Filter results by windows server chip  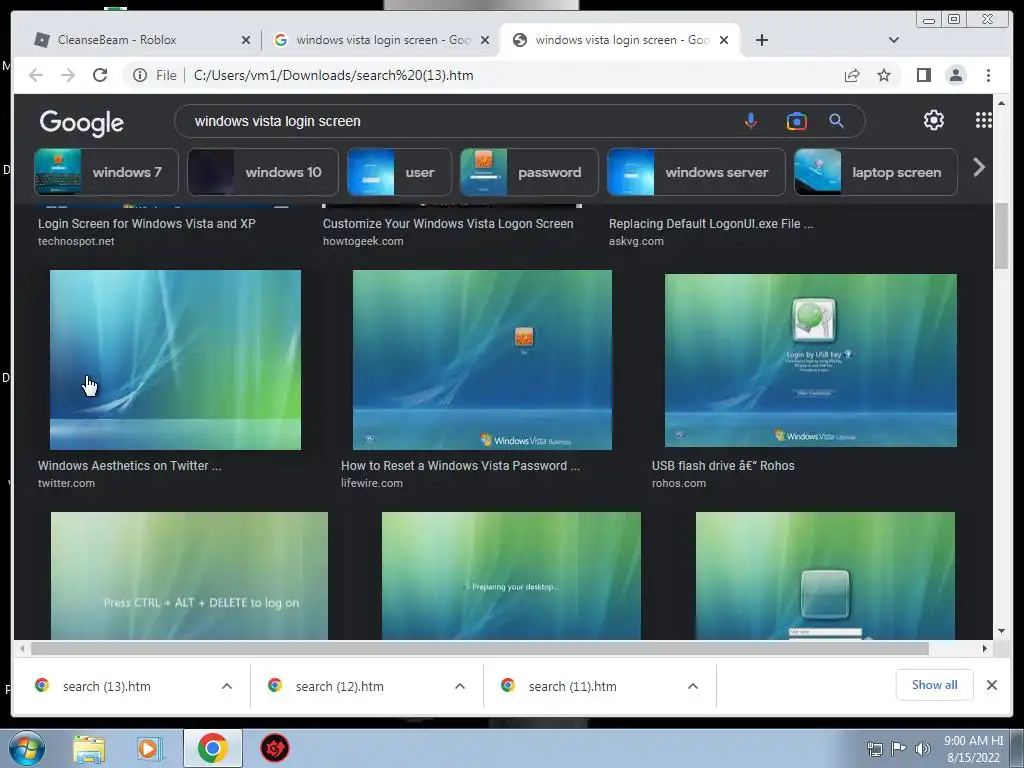click(696, 172)
